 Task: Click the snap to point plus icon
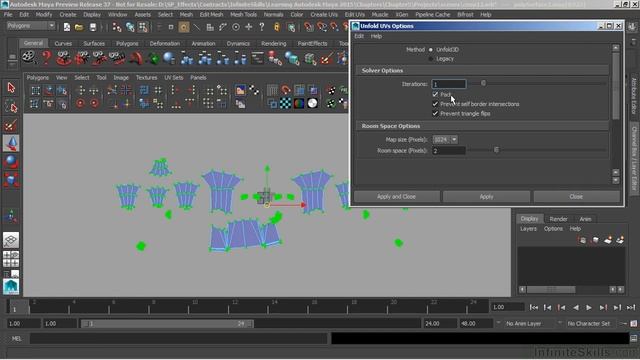(x=249, y=27)
